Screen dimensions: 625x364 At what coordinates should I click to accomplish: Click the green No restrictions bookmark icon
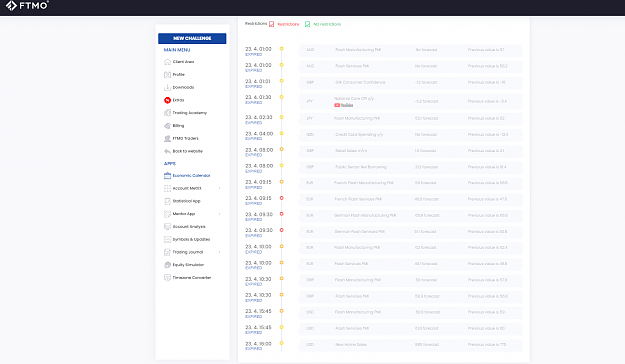pos(307,24)
